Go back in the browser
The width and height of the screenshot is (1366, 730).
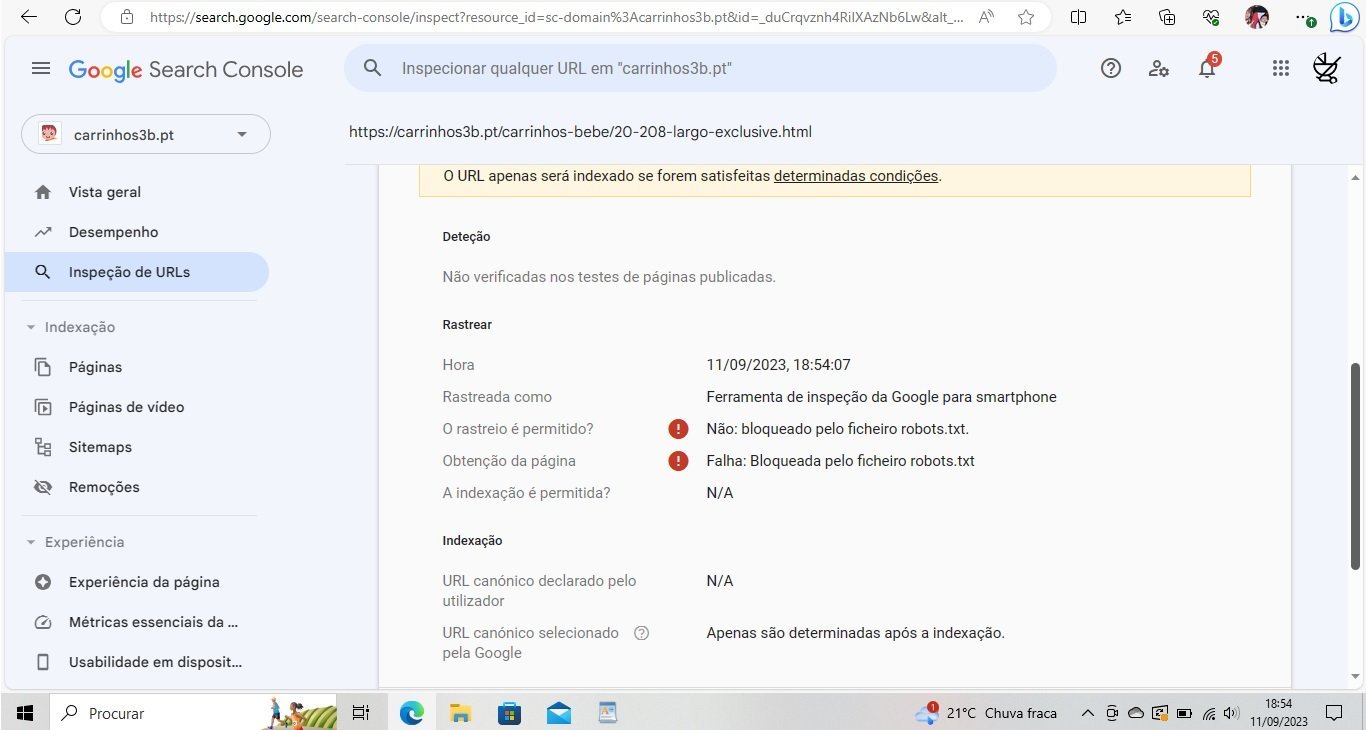point(28,17)
